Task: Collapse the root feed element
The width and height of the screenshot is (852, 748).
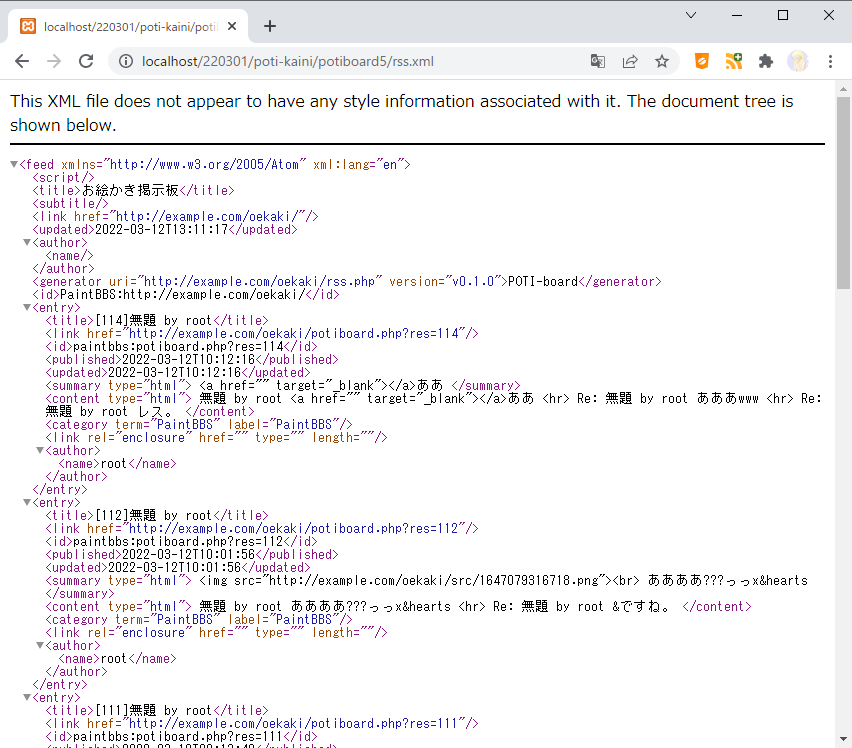Action: pos(14,164)
